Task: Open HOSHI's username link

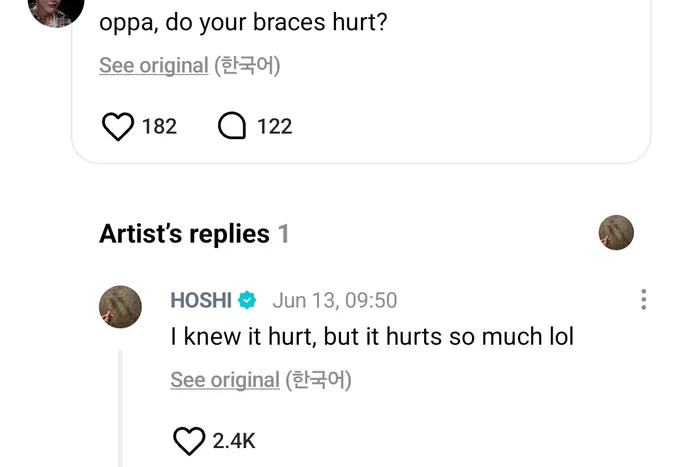Action: click(201, 300)
